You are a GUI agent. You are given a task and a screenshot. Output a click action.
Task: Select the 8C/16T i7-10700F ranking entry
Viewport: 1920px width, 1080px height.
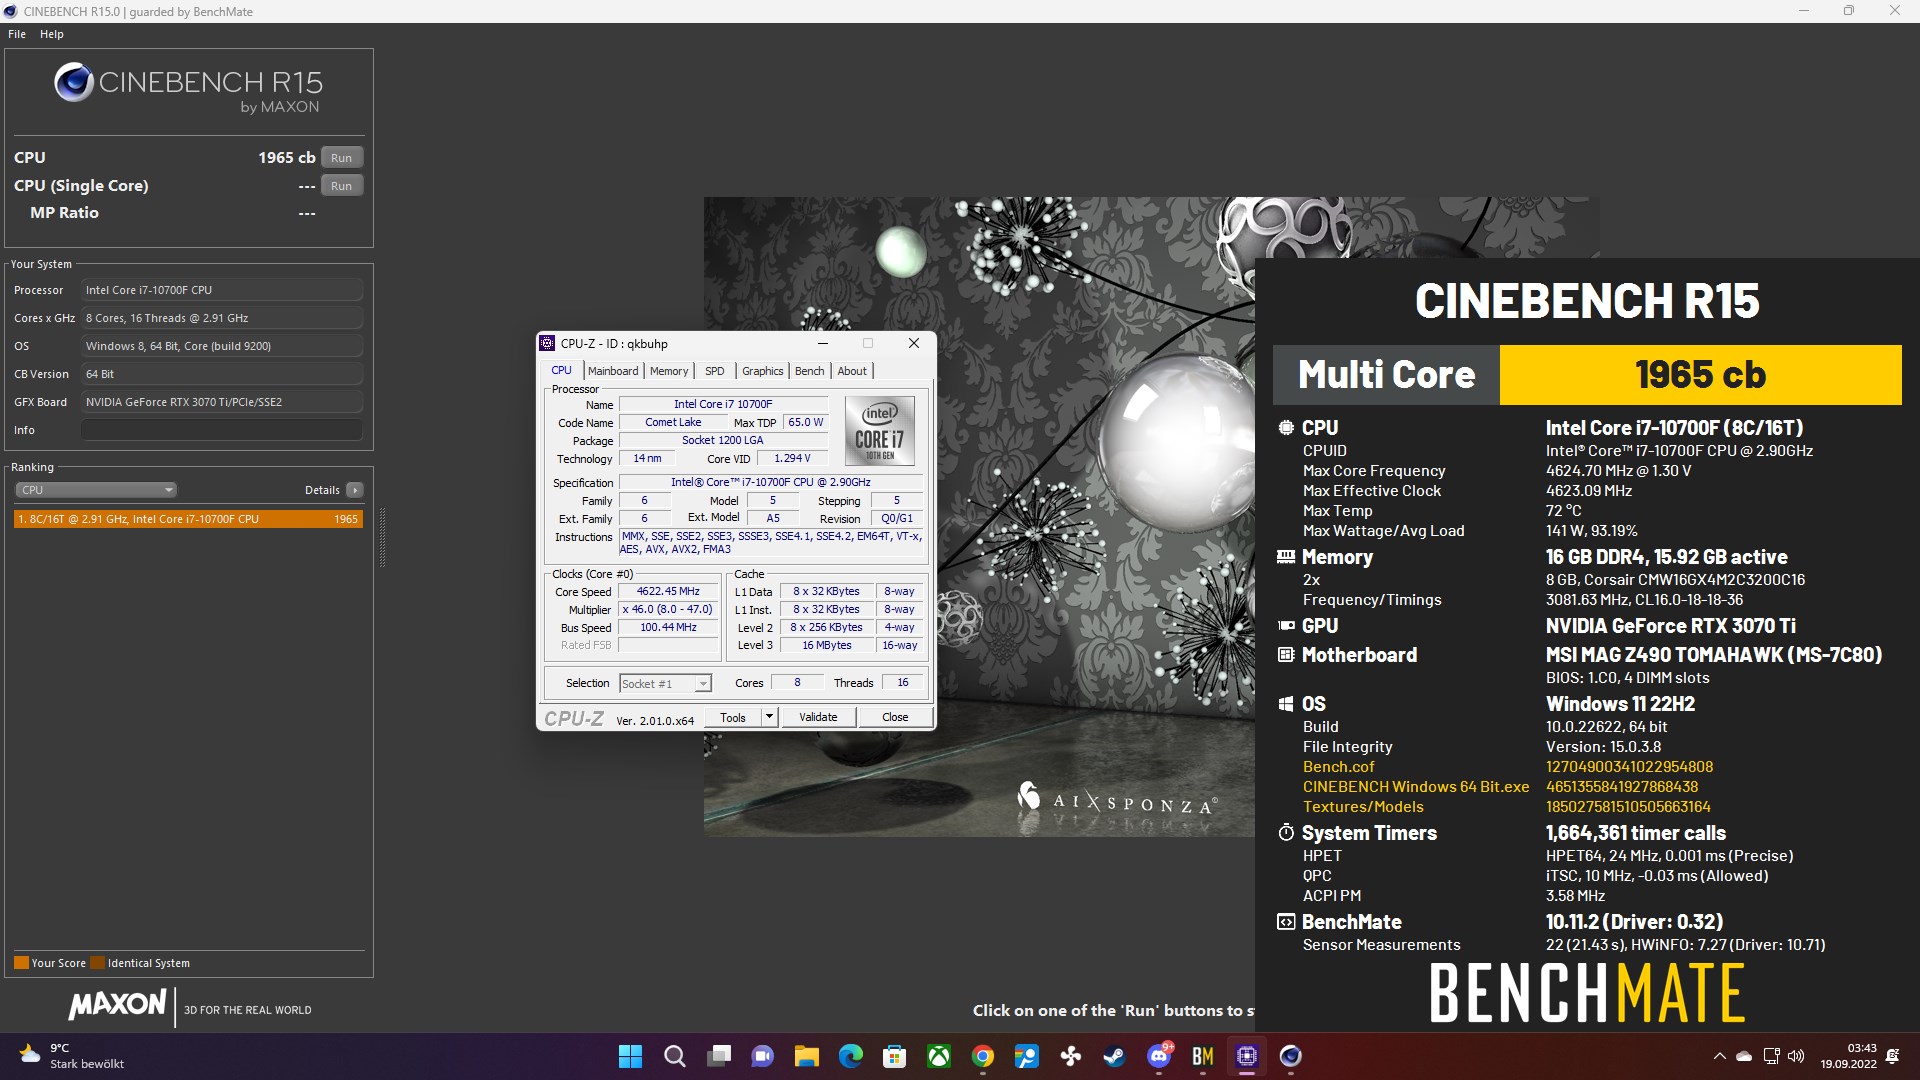click(x=188, y=519)
